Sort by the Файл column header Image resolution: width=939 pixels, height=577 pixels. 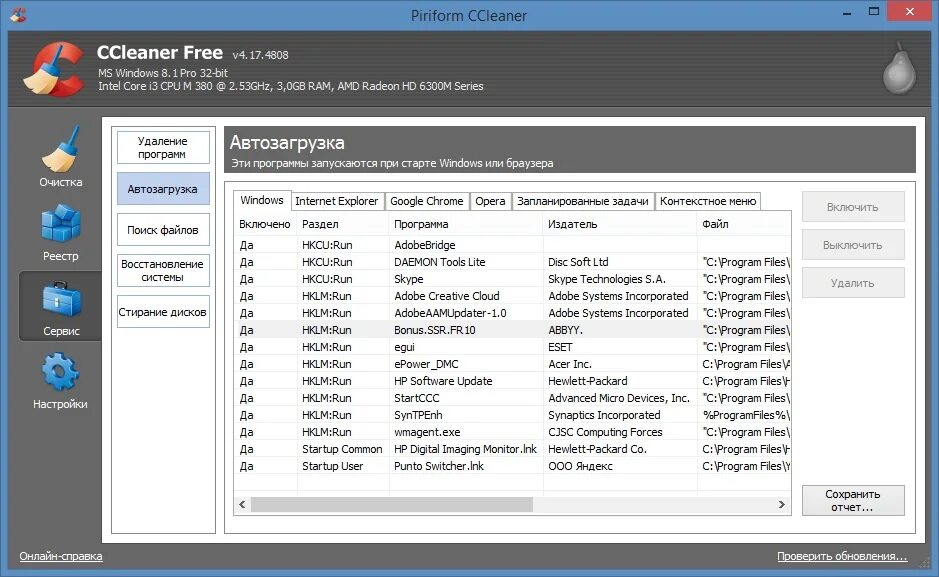(744, 224)
